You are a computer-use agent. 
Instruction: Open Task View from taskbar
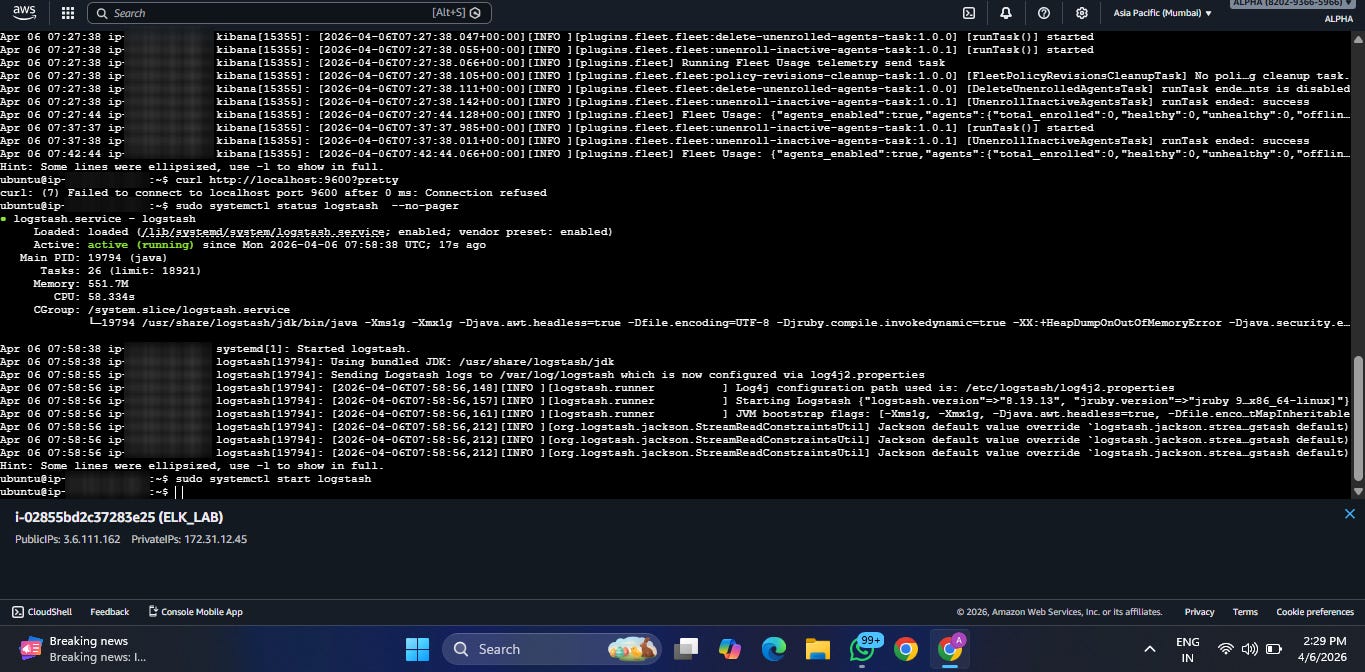(686, 649)
